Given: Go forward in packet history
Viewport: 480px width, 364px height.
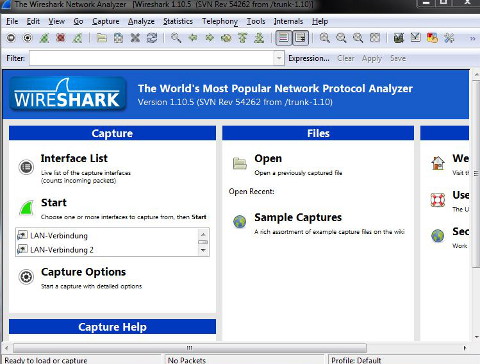Looking at the screenshot, I should pyautogui.click(x=209, y=38).
